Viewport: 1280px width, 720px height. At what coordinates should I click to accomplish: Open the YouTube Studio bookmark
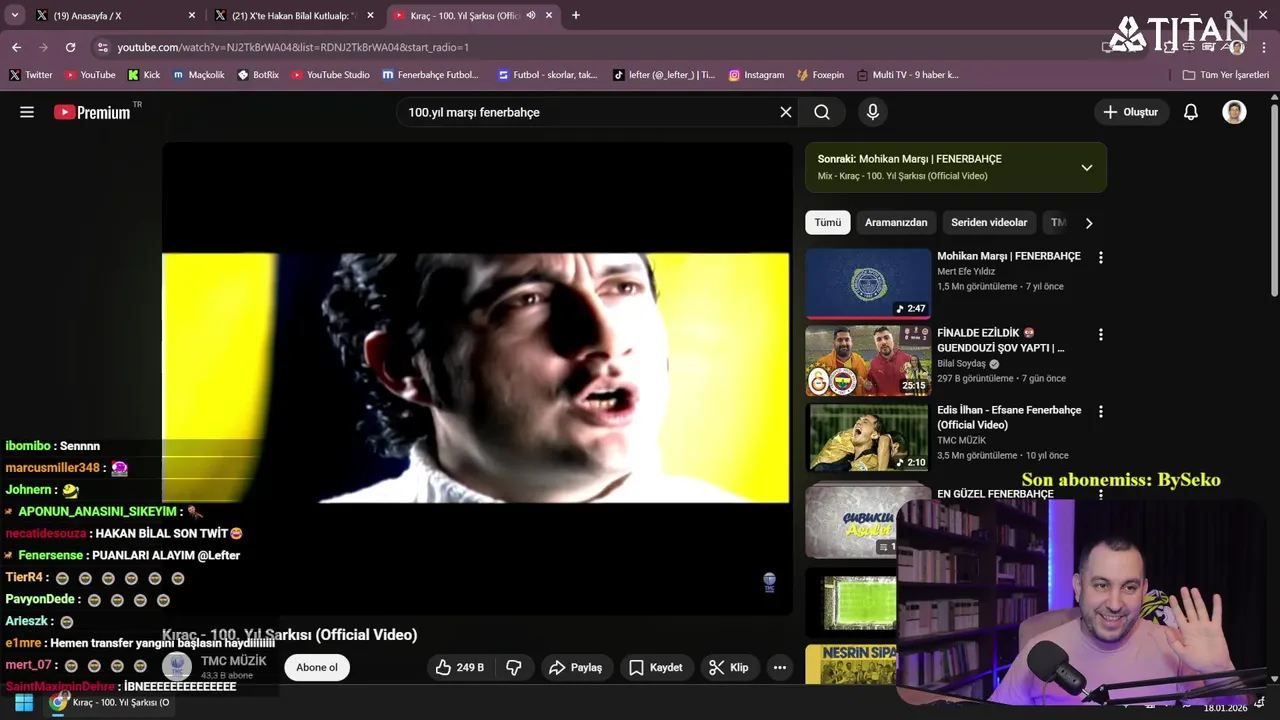click(x=330, y=75)
